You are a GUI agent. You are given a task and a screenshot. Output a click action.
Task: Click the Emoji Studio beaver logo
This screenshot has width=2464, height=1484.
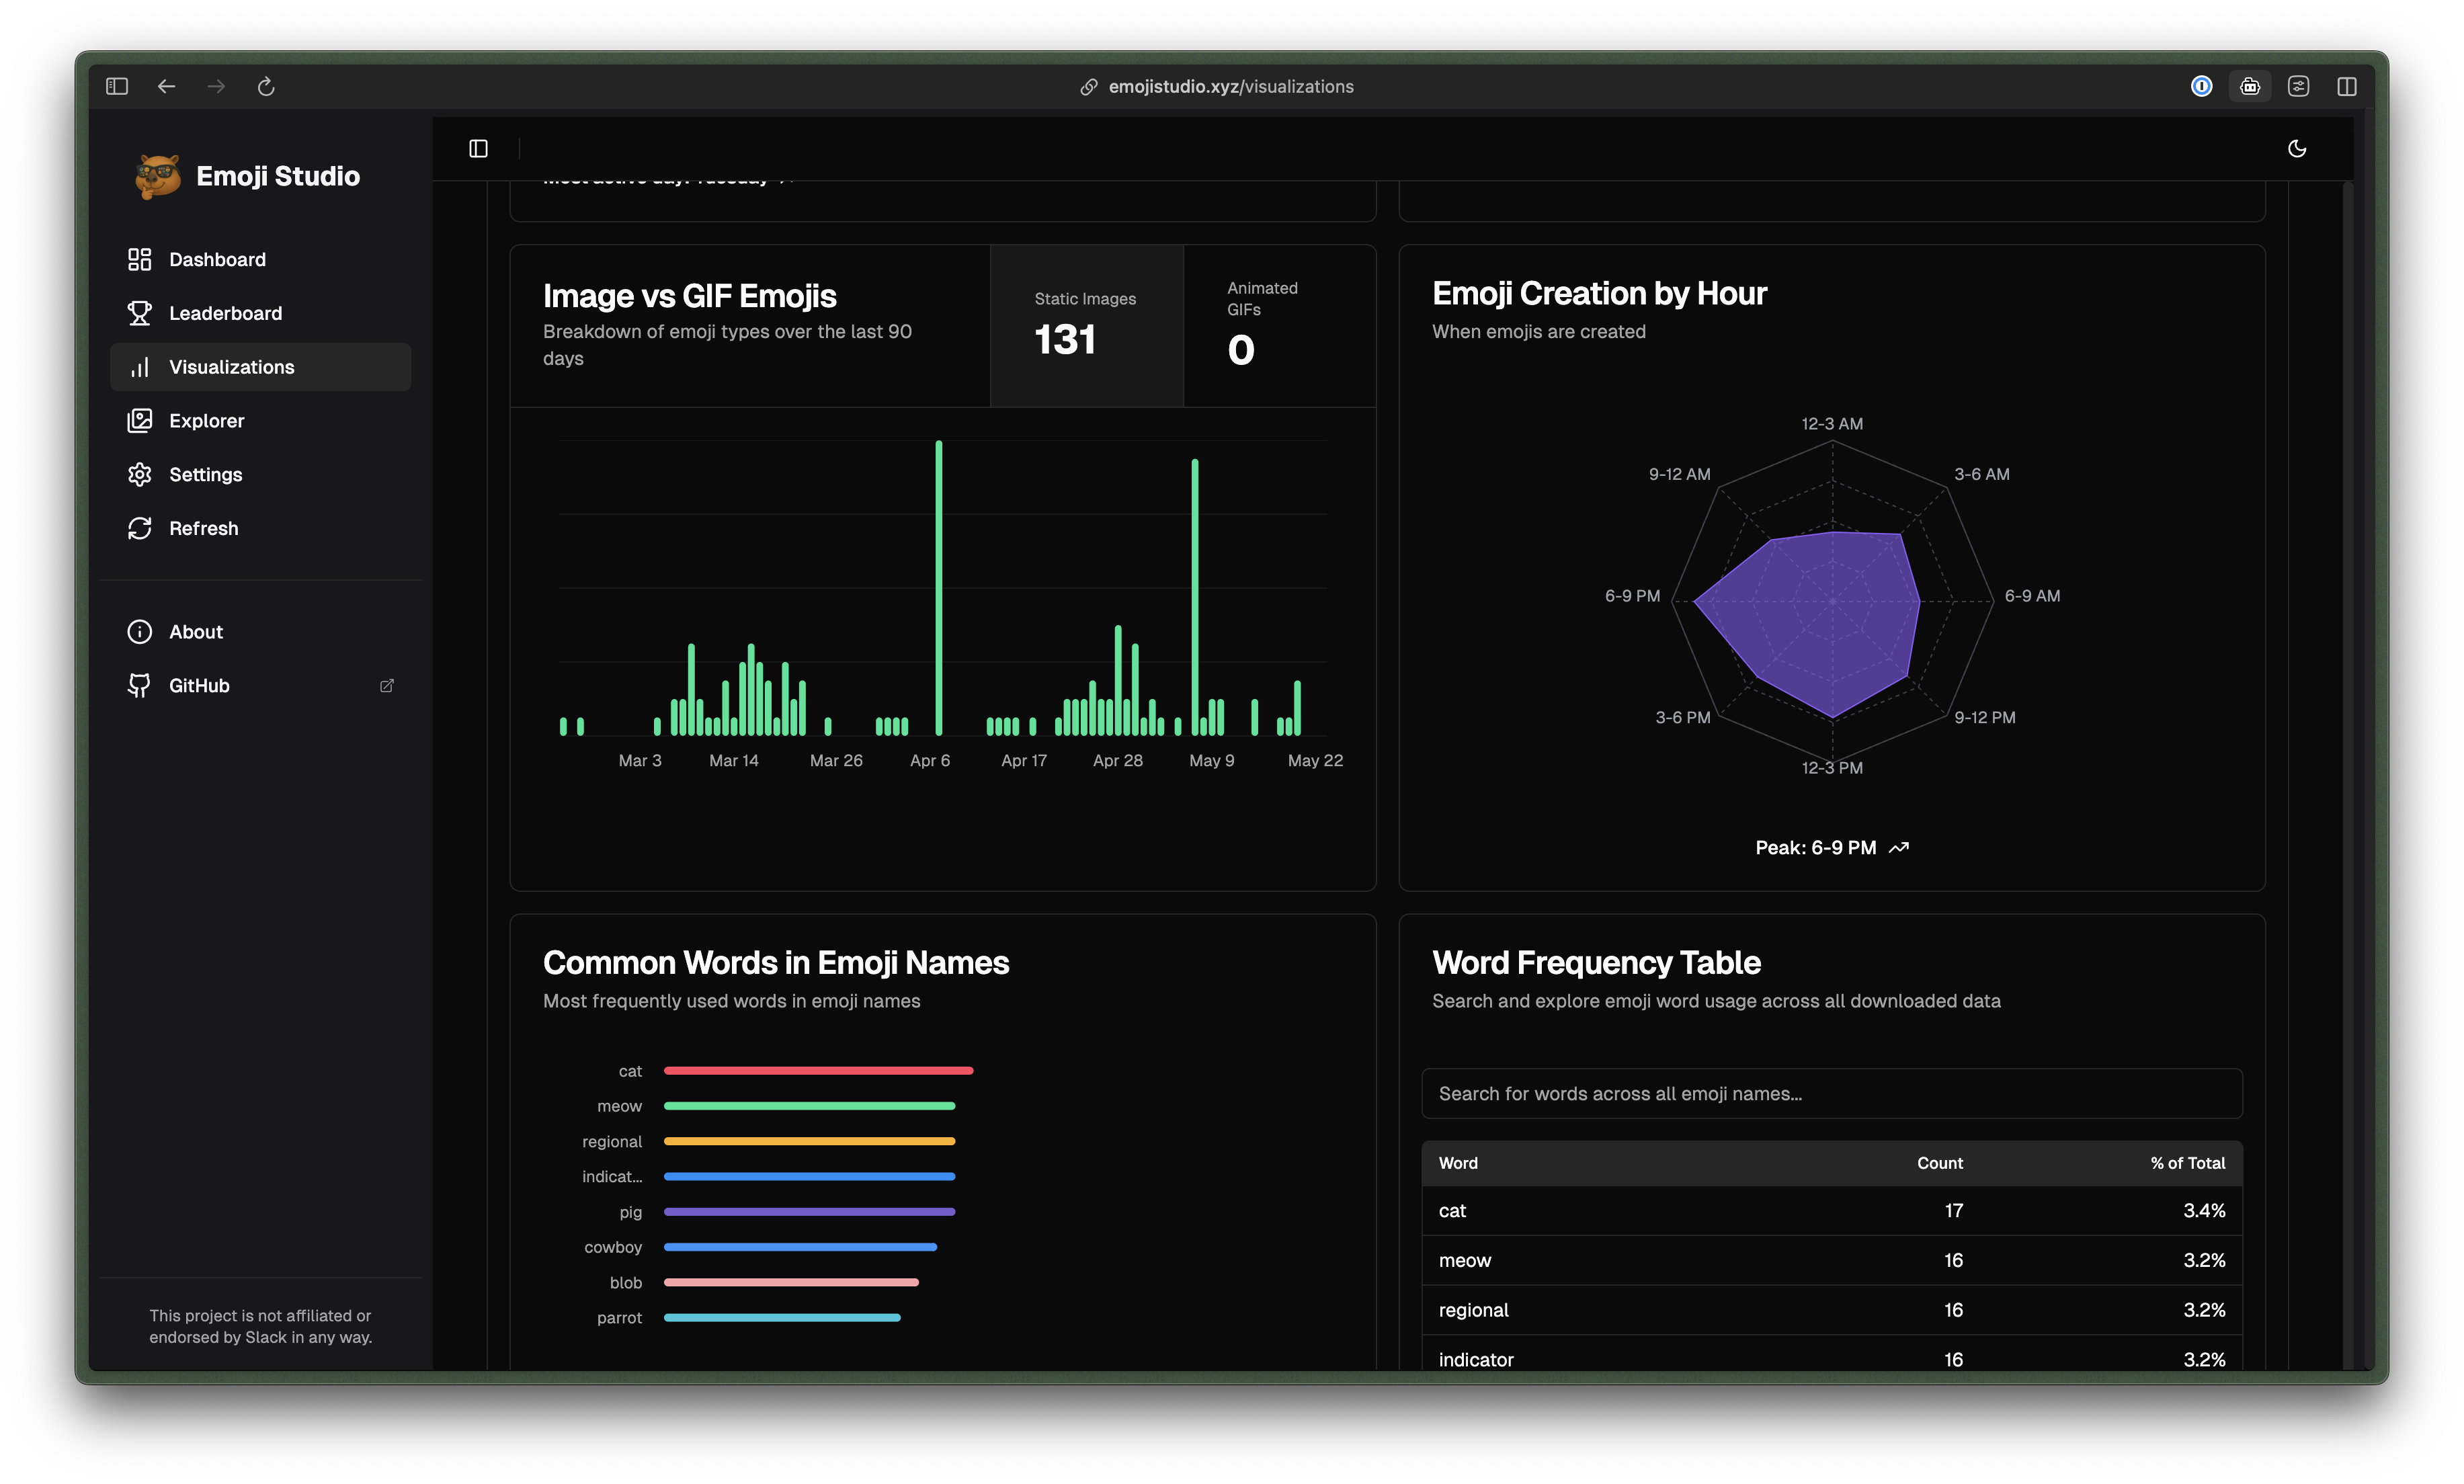(157, 176)
